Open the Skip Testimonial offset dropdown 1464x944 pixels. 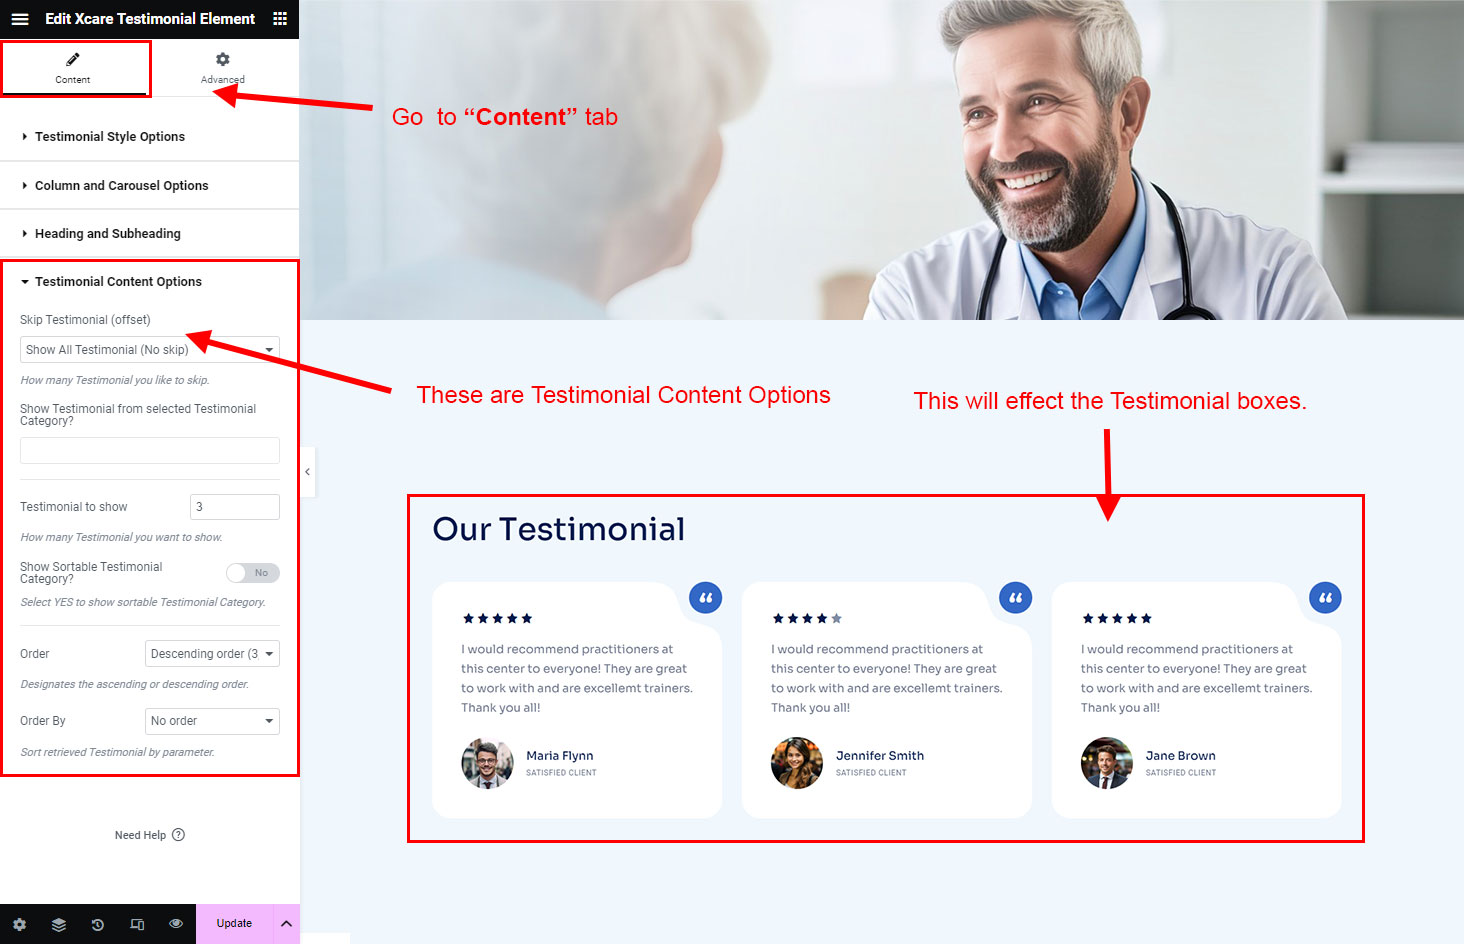click(x=149, y=350)
